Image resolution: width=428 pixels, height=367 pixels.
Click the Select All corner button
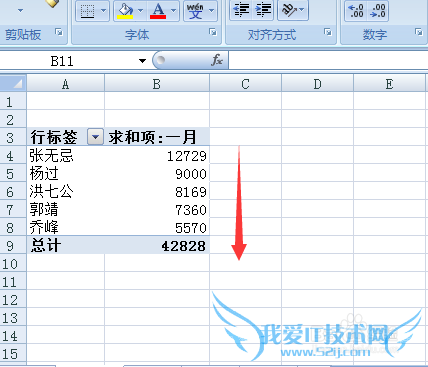click(x=13, y=83)
